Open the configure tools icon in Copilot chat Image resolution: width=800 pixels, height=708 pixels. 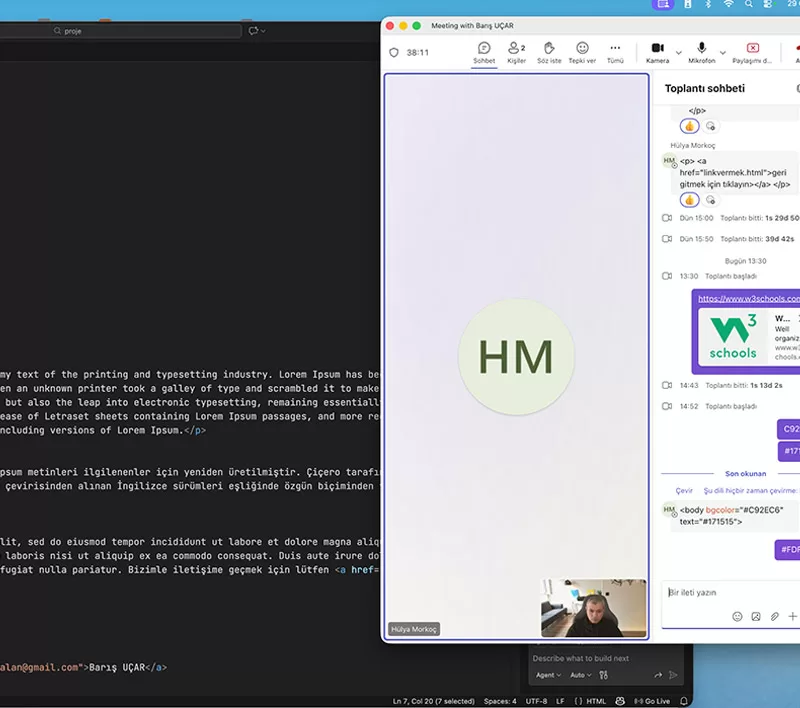tap(604, 675)
